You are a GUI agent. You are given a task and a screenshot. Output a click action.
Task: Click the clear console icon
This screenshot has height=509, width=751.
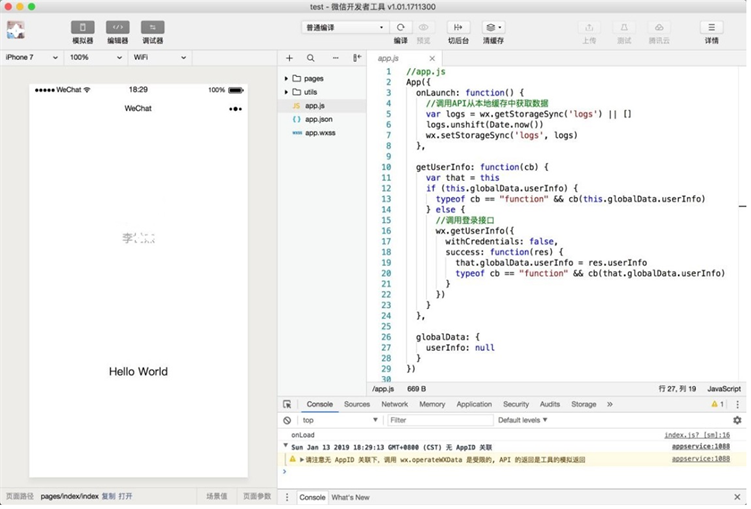tap(287, 420)
